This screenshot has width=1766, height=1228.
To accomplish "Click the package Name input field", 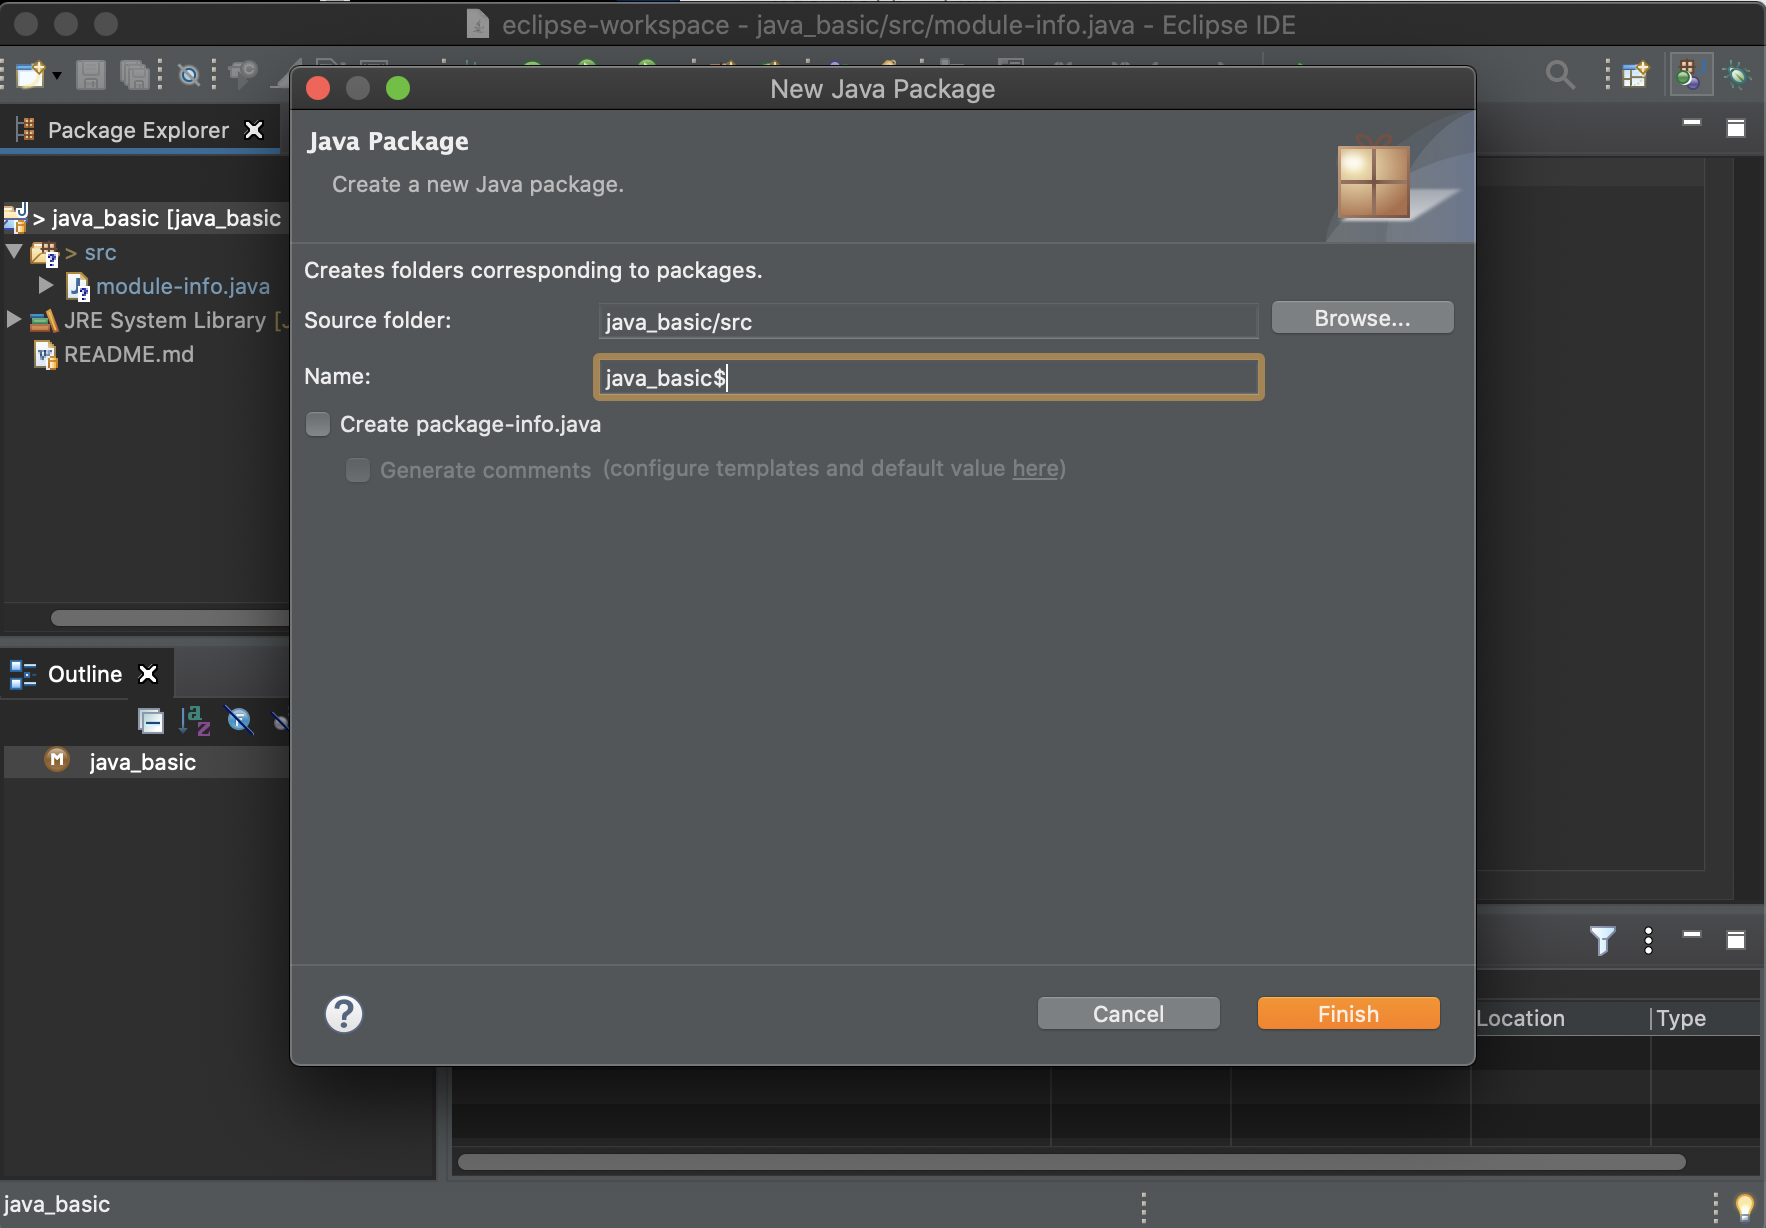I will pyautogui.click(x=928, y=377).
